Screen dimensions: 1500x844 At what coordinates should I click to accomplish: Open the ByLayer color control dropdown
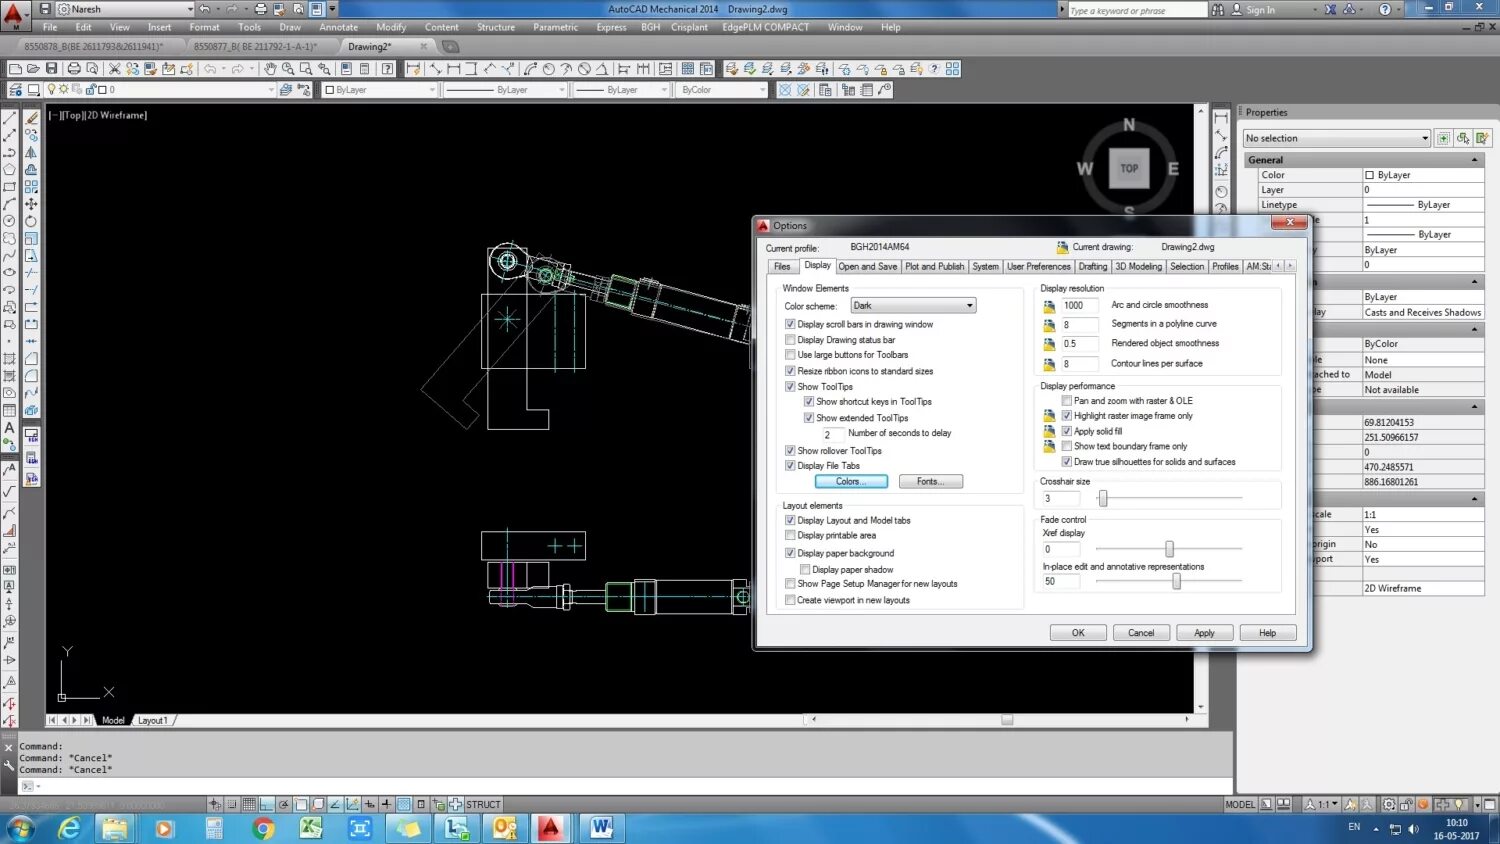tap(380, 90)
